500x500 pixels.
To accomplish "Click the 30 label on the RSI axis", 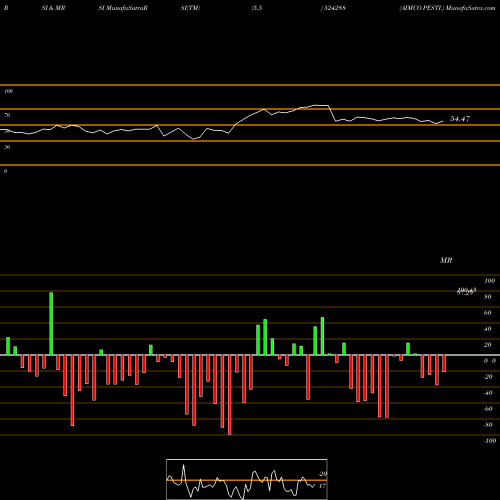I will tap(7, 147).
